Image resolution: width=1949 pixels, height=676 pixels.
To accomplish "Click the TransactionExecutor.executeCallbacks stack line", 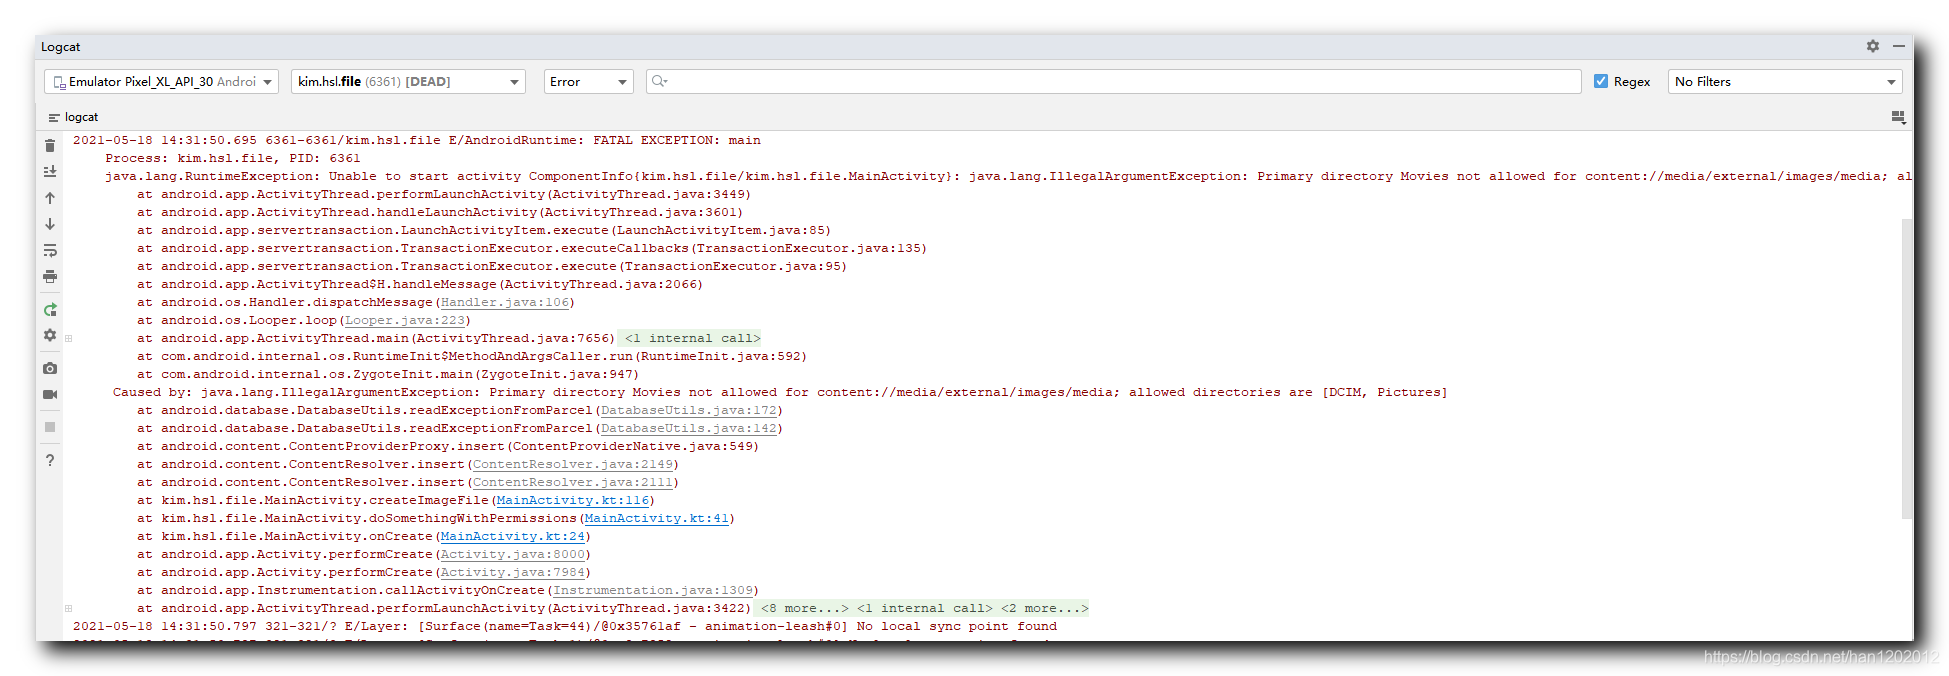I will 532,248.
